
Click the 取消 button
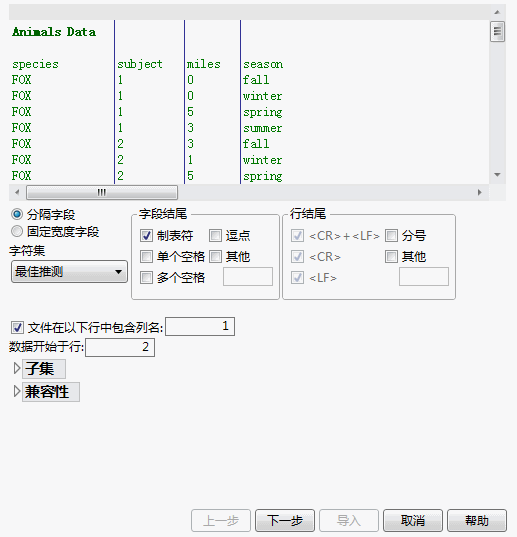coord(413,521)
